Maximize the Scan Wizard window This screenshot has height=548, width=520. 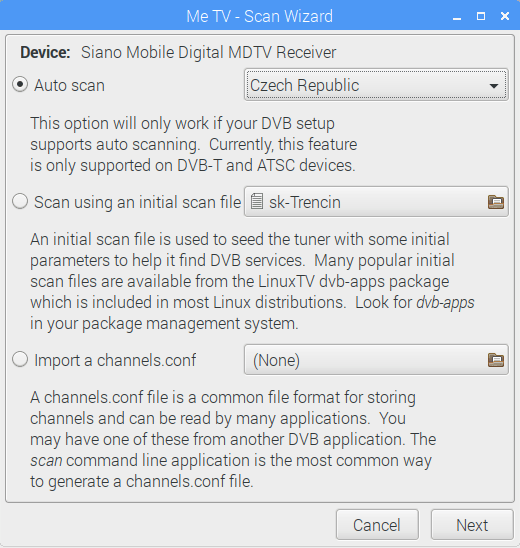coord(481,16)
